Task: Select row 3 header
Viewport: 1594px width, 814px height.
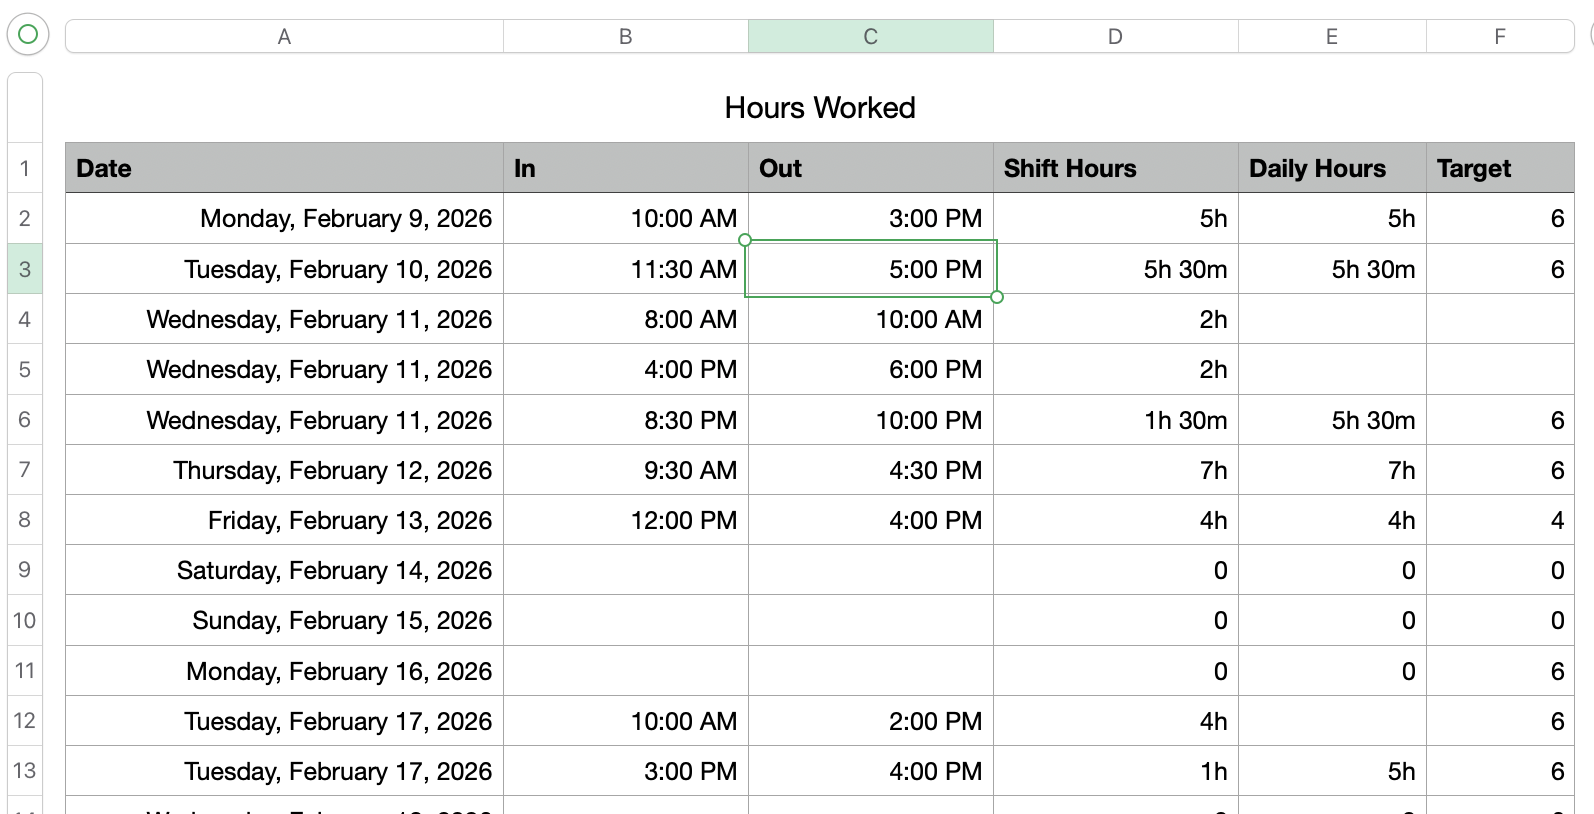Action: 25,269
